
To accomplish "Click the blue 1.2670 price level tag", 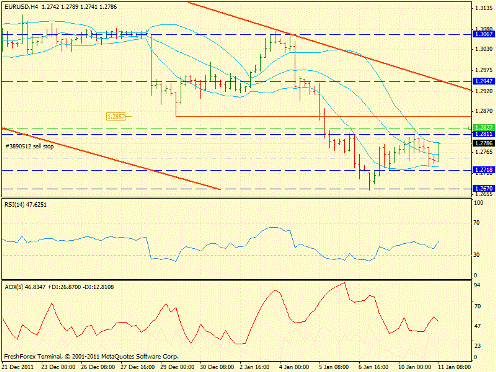I will [x=484, y=189].
